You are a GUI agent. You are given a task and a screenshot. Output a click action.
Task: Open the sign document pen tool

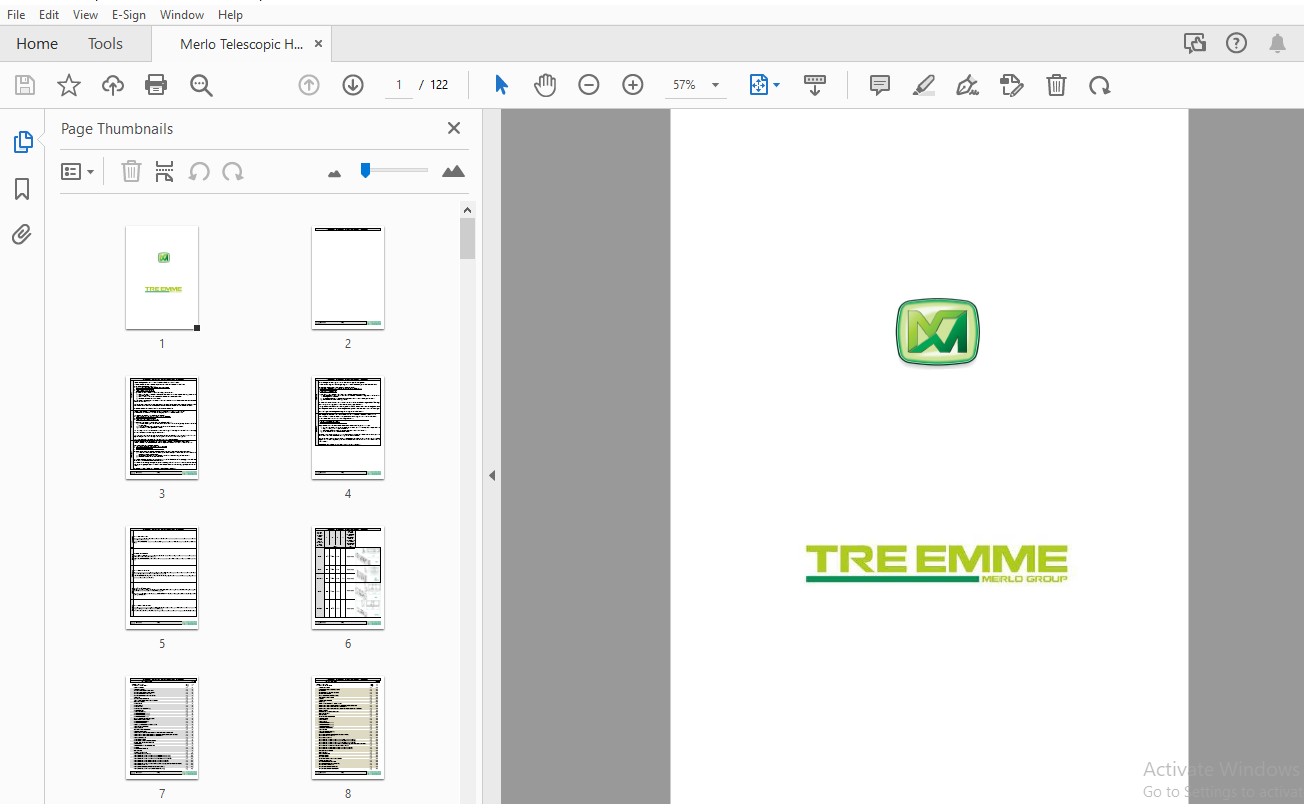(967, 85)
